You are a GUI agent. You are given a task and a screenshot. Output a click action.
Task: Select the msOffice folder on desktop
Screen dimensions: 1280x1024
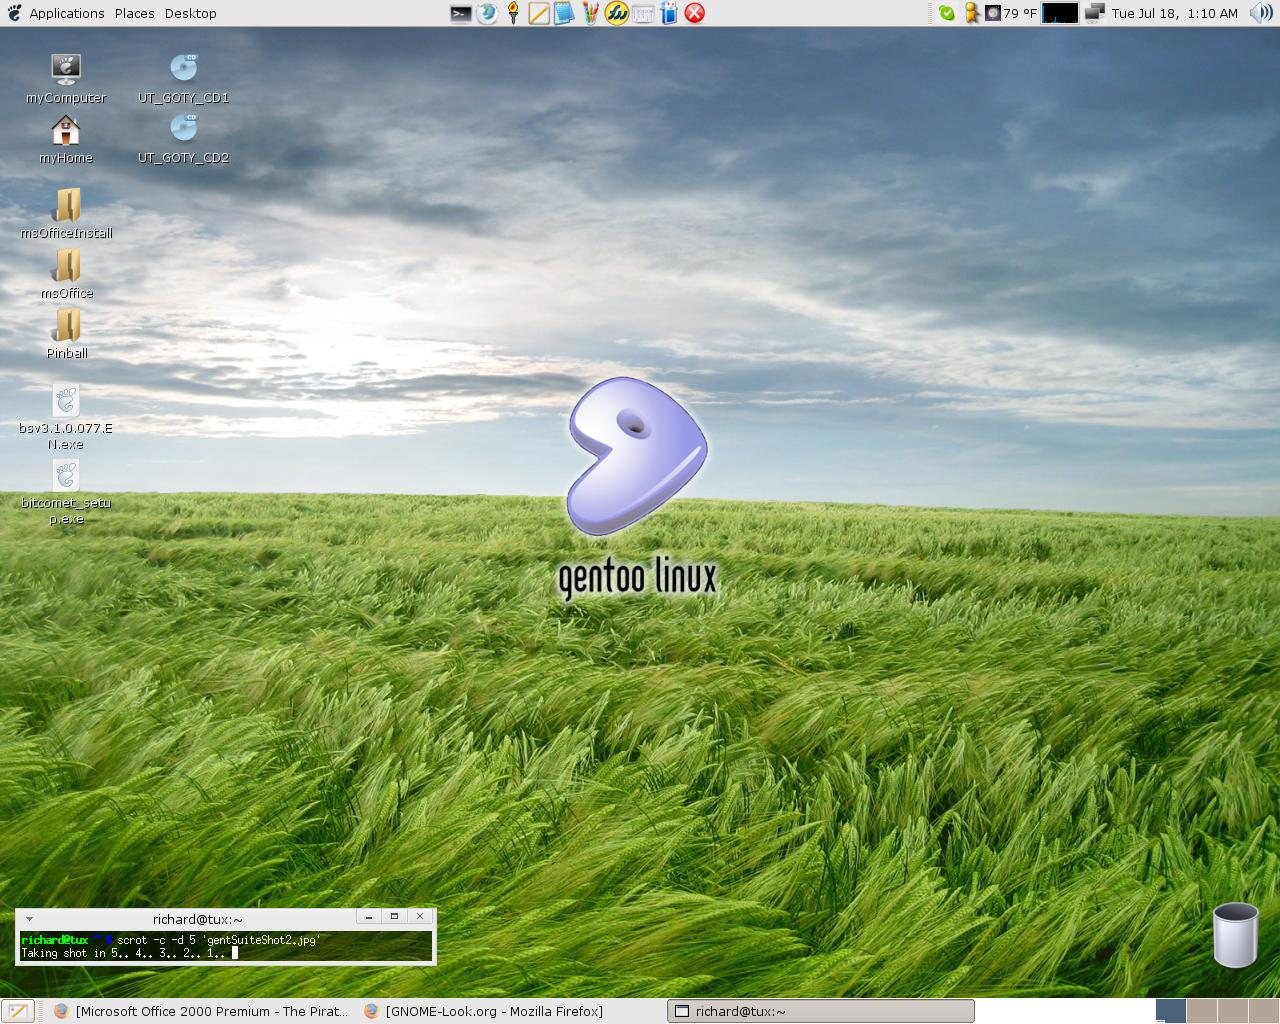[67, 274]
